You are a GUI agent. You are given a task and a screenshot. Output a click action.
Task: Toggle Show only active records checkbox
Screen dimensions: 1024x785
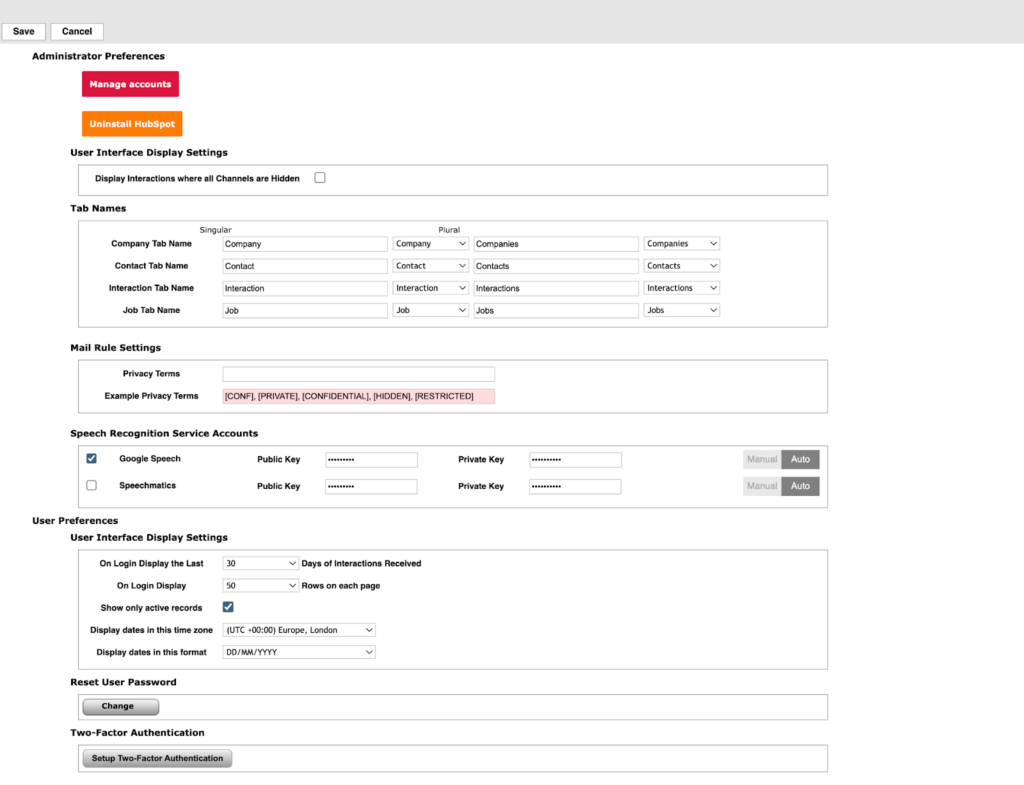[x=228, y=607]
